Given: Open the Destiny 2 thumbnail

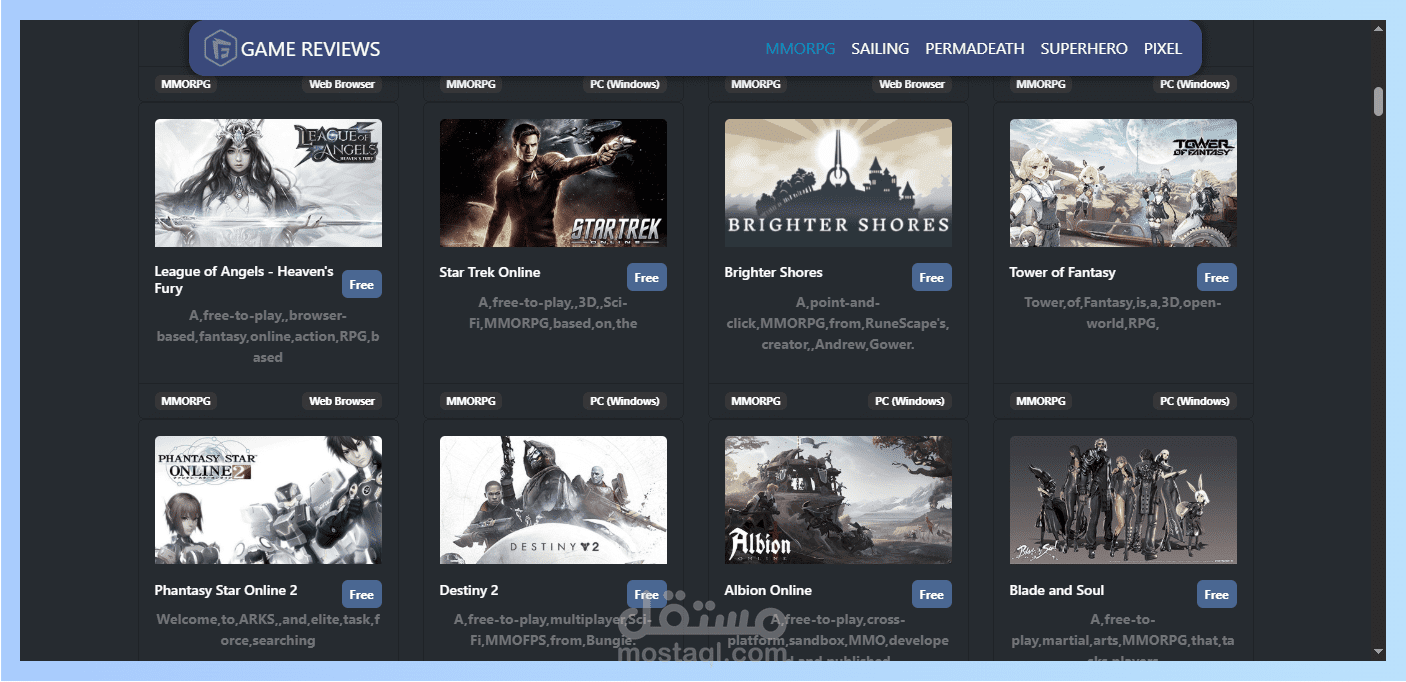Looking at the screenshot, I should [553, 500].
